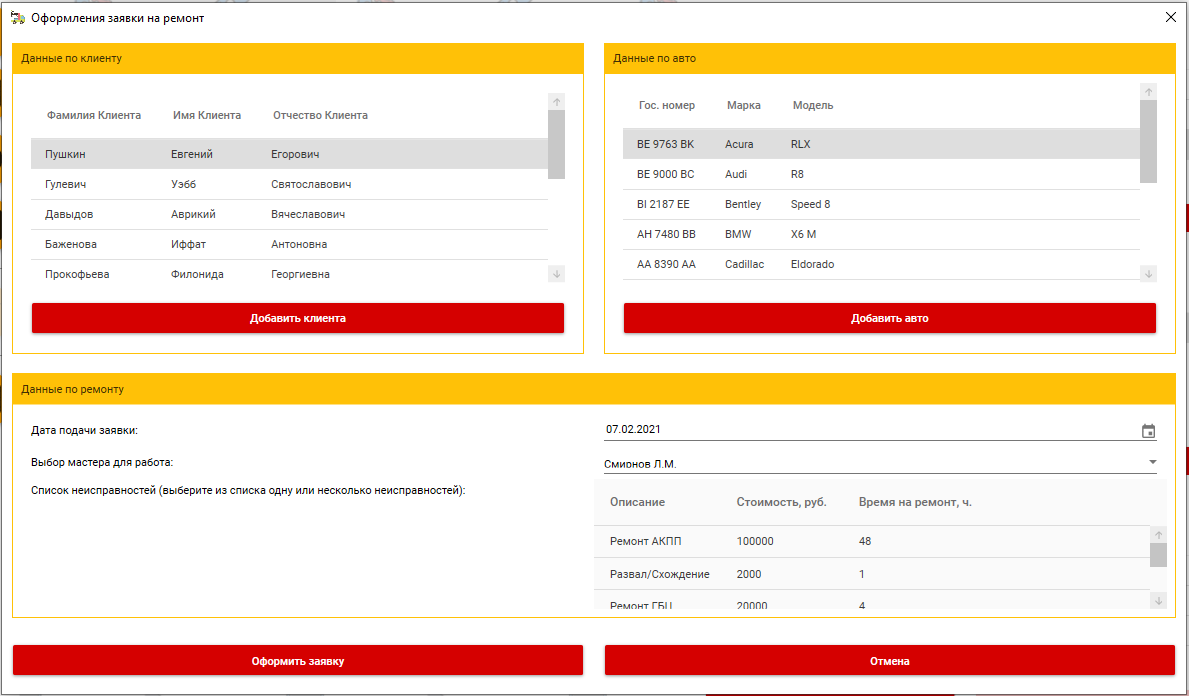Click the first name Иффат cell
Image resolution: width=1189 pixels, height=696 pixels.
(x=188, y=244)
